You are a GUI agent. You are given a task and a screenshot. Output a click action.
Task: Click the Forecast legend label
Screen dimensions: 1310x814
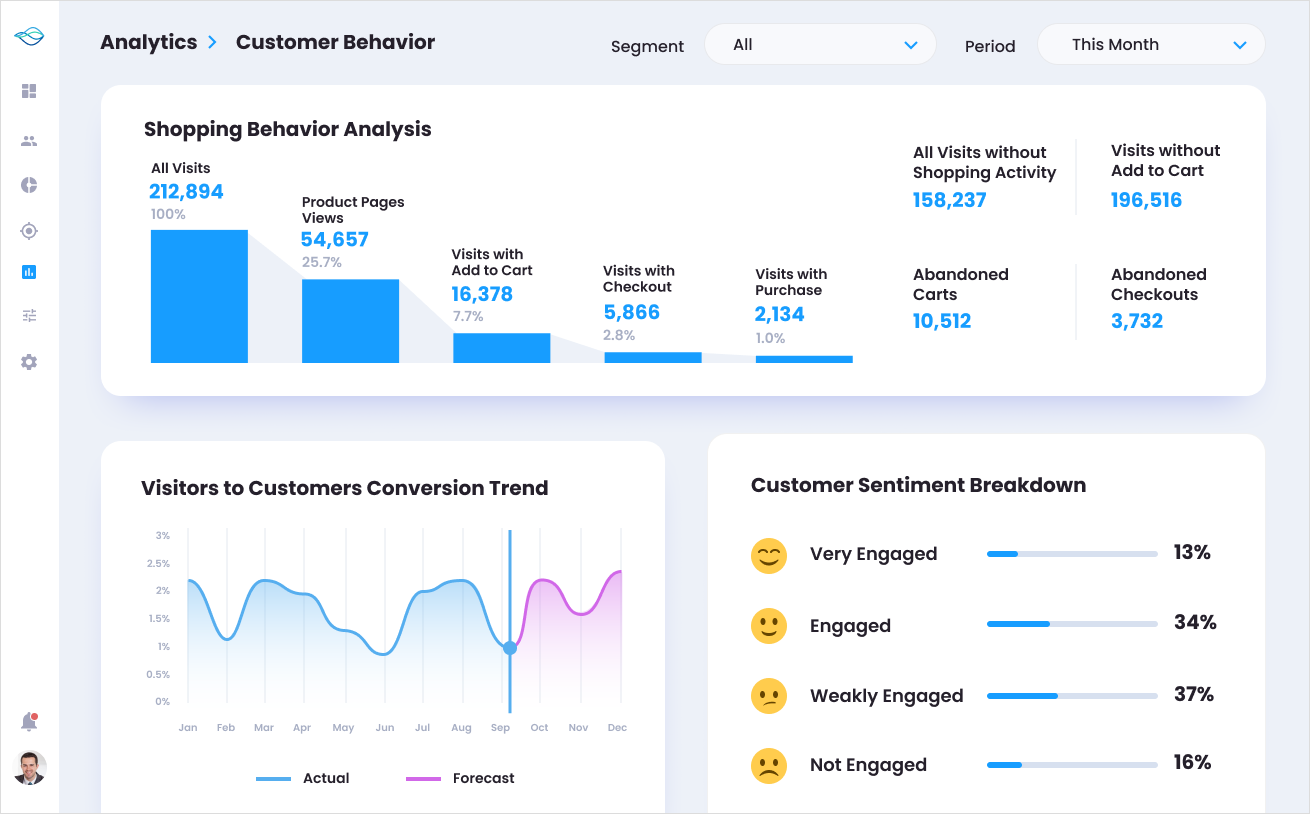484,778
